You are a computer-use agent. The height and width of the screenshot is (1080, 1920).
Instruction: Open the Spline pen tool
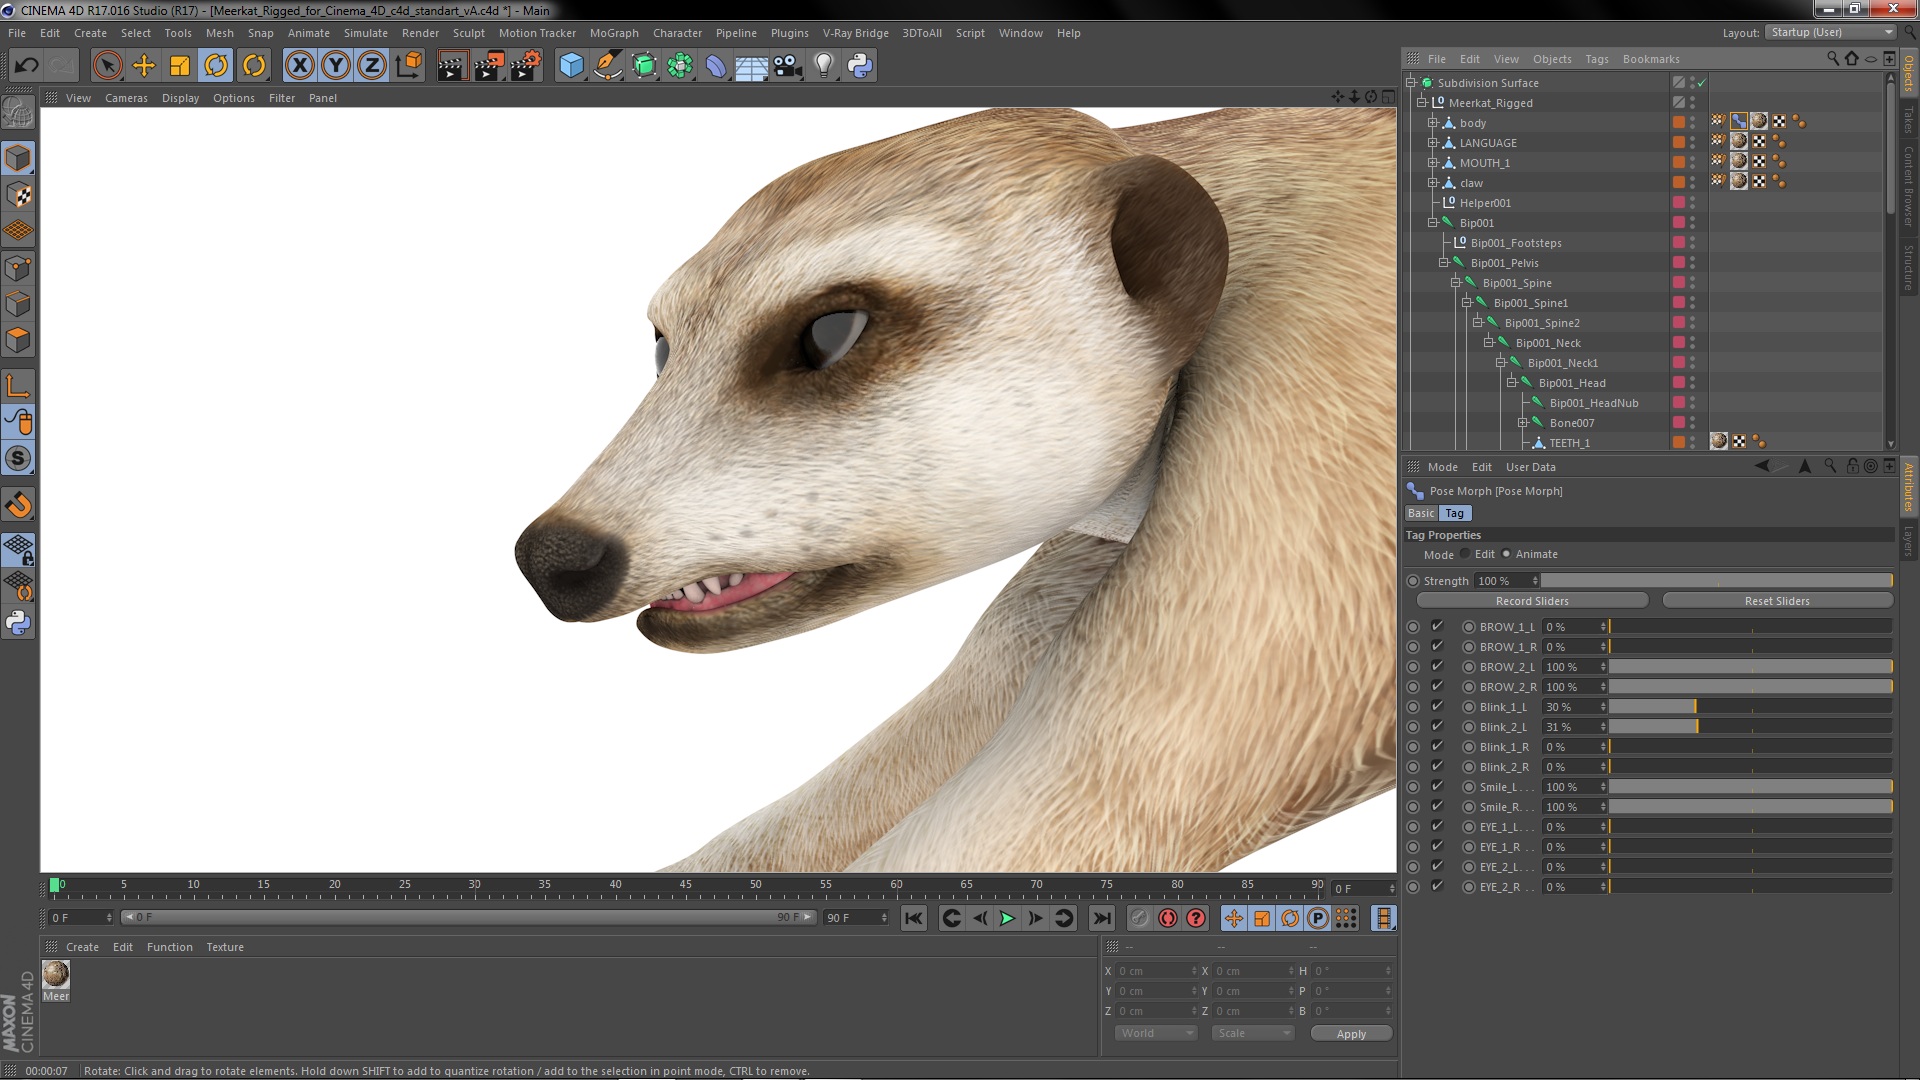point(607,66)
